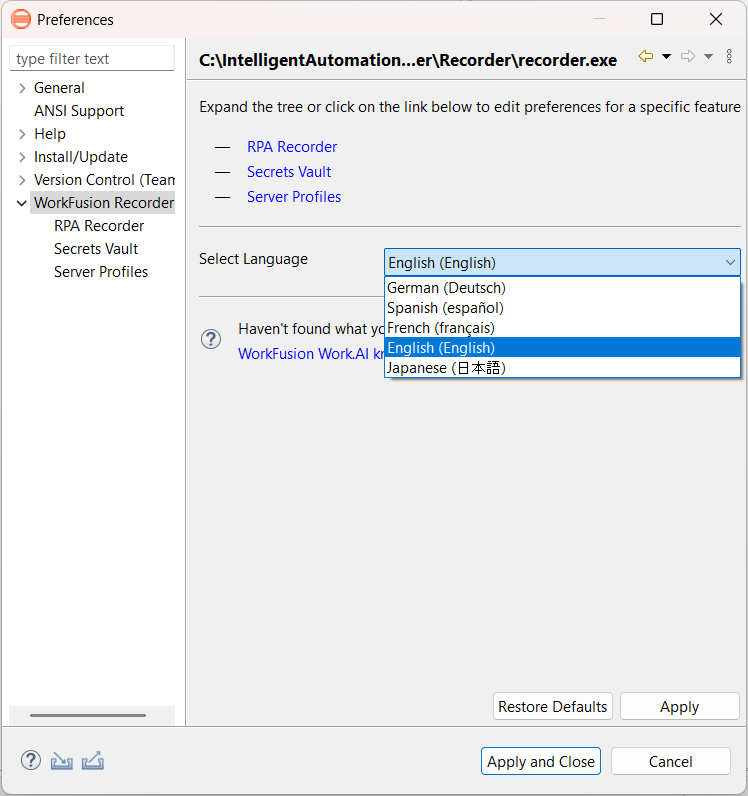The height and width of the screenshot is (796, 748).
Task: Open the Secrets Vault link
Action: [289, 172]
